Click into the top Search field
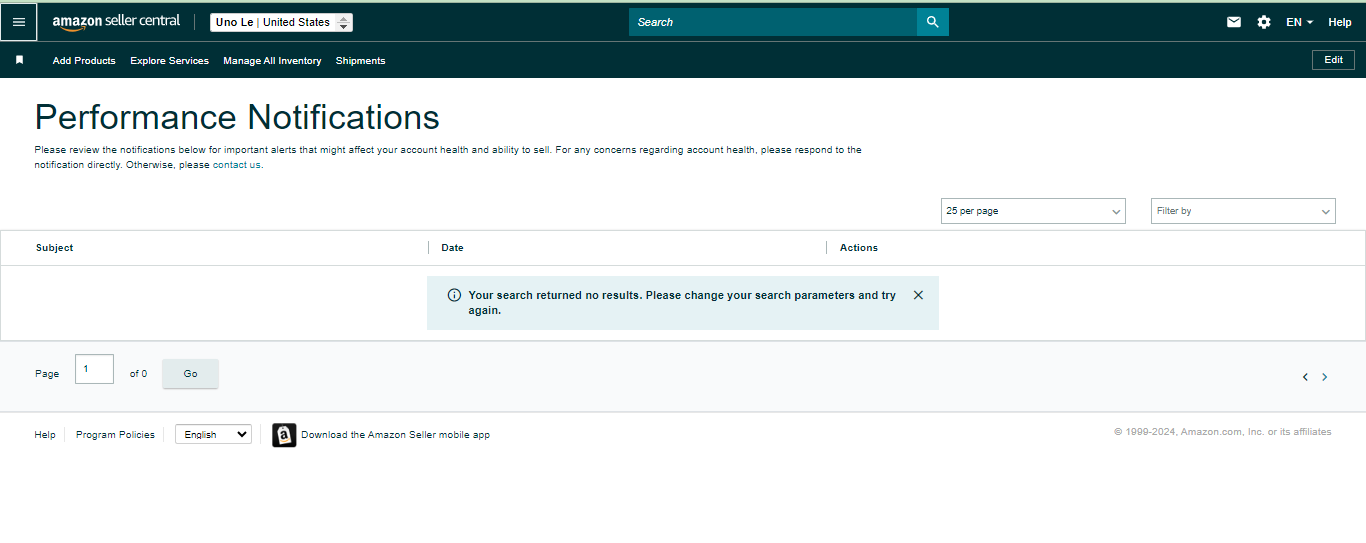 tap(773, 22)
